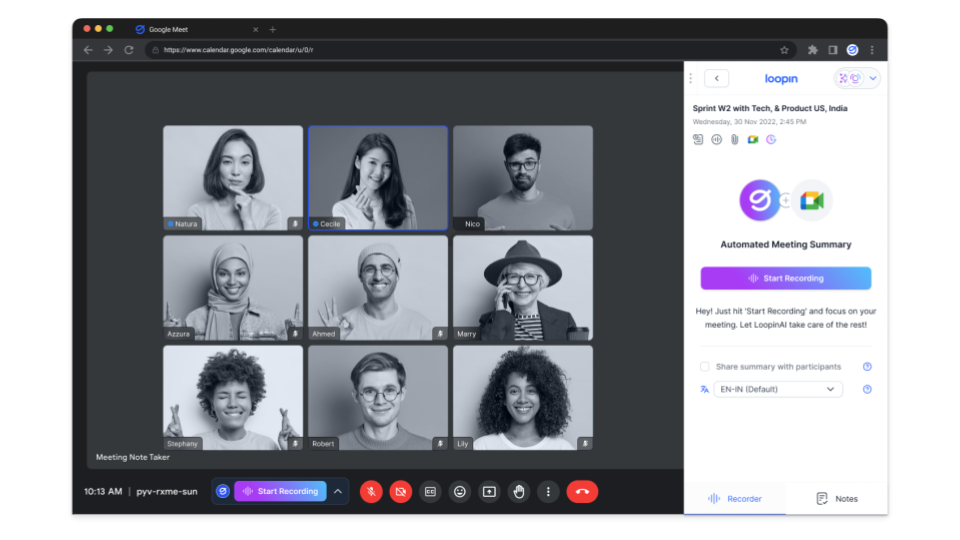The width and height of the screenshot is (960, 540).
Task: Switch to the Notes tab
Action: (x=837, y=498)
